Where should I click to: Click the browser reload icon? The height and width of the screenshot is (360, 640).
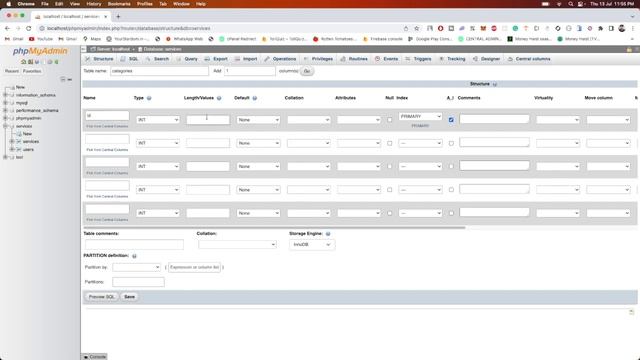pos(29,28)
